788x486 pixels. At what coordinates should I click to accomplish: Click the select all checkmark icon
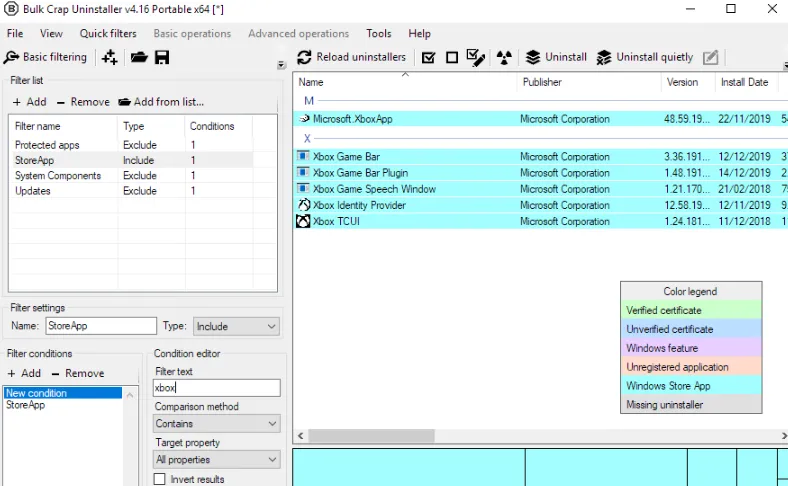coord(428,58)
